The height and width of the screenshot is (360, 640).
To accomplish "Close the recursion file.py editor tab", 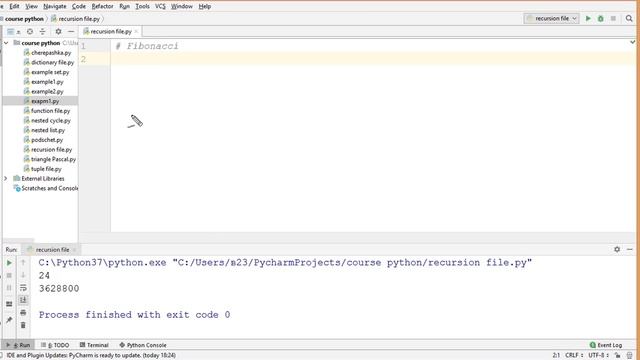I will (x=136, y=31).
